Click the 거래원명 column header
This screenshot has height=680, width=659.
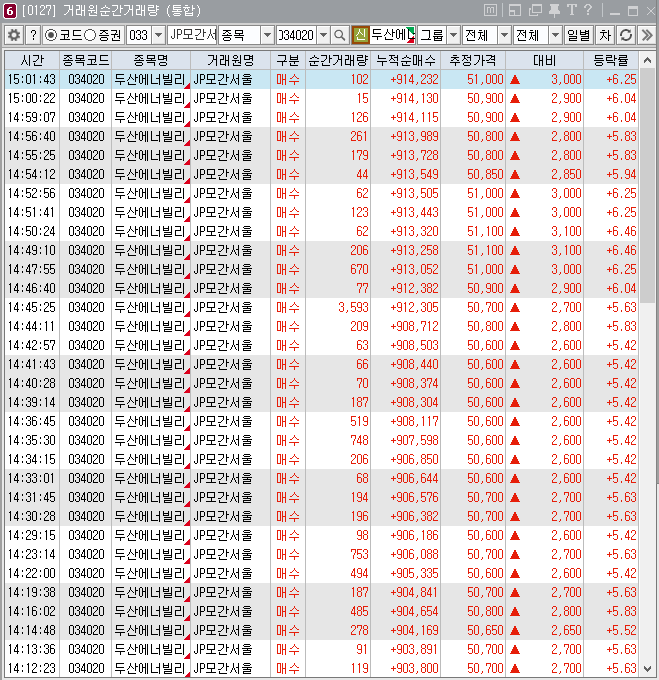(x=230, y=60)
